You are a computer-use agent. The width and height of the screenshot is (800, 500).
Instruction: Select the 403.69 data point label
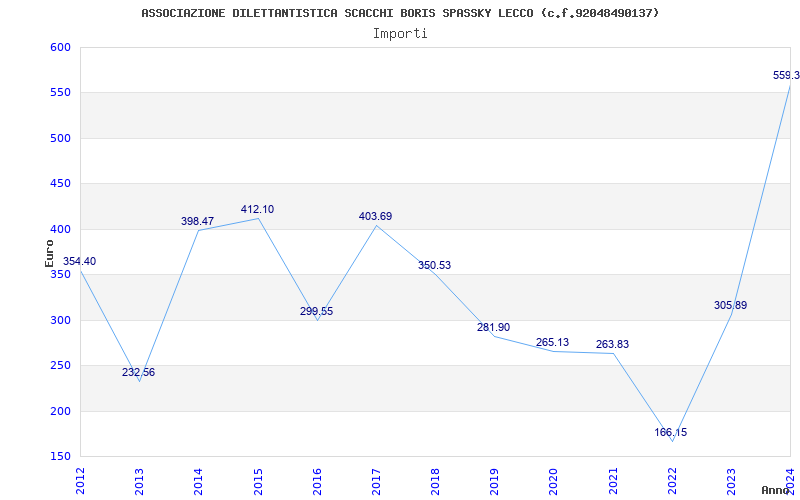click(376, 216)
